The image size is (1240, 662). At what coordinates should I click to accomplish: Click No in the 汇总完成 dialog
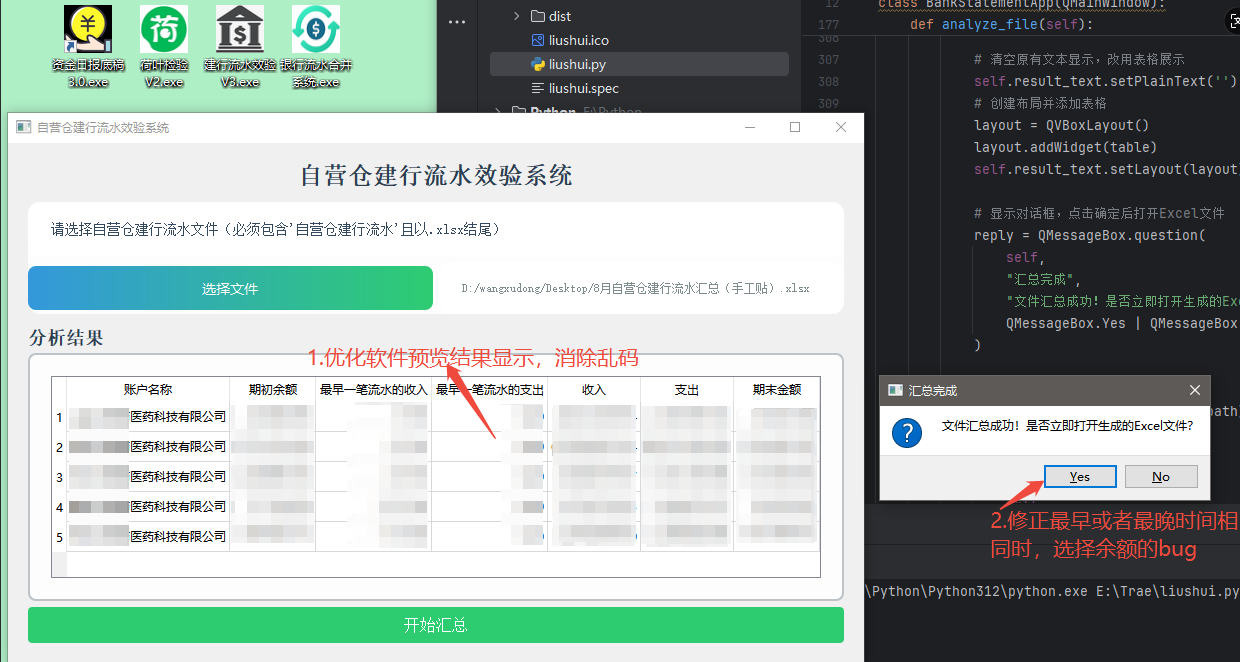(x=1161, y=476)
